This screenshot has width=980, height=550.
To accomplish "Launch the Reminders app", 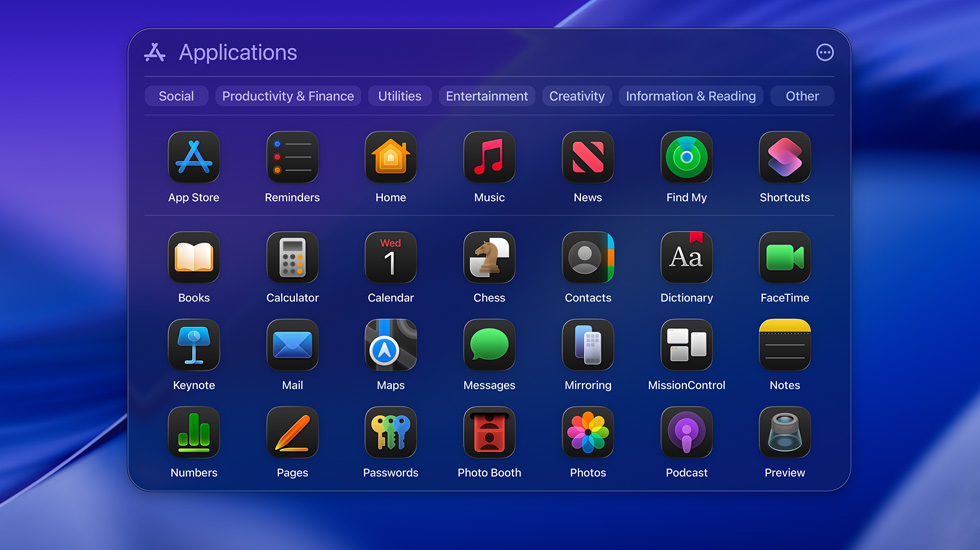I will pyautogui.click(x=292, y=158).
